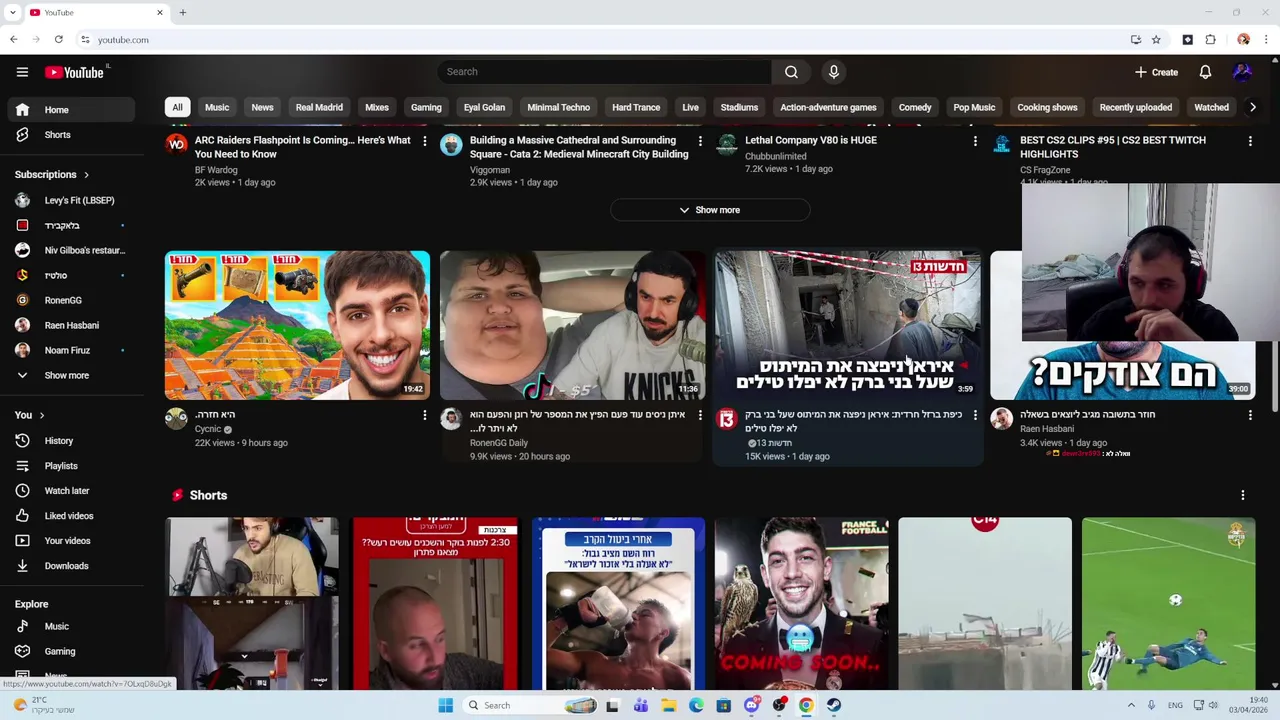The image size is (1280, 720).
Task: Select the Real Madrid filter chip
Action: pos(319,107)
